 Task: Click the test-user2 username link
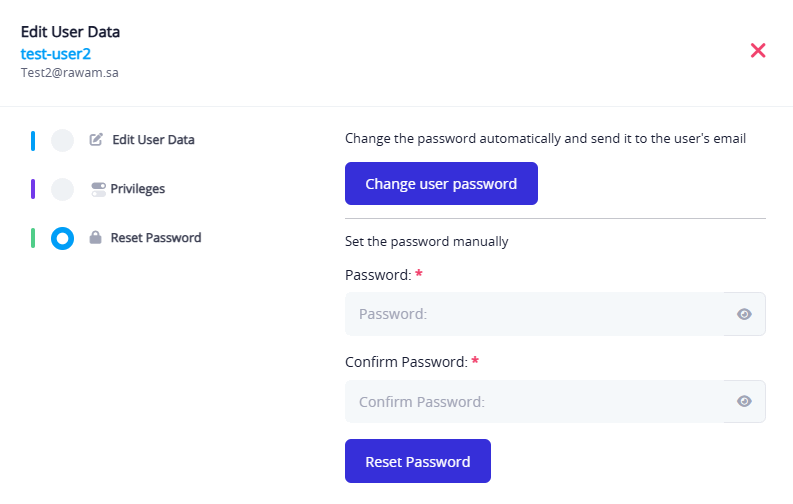pos(56,53)
